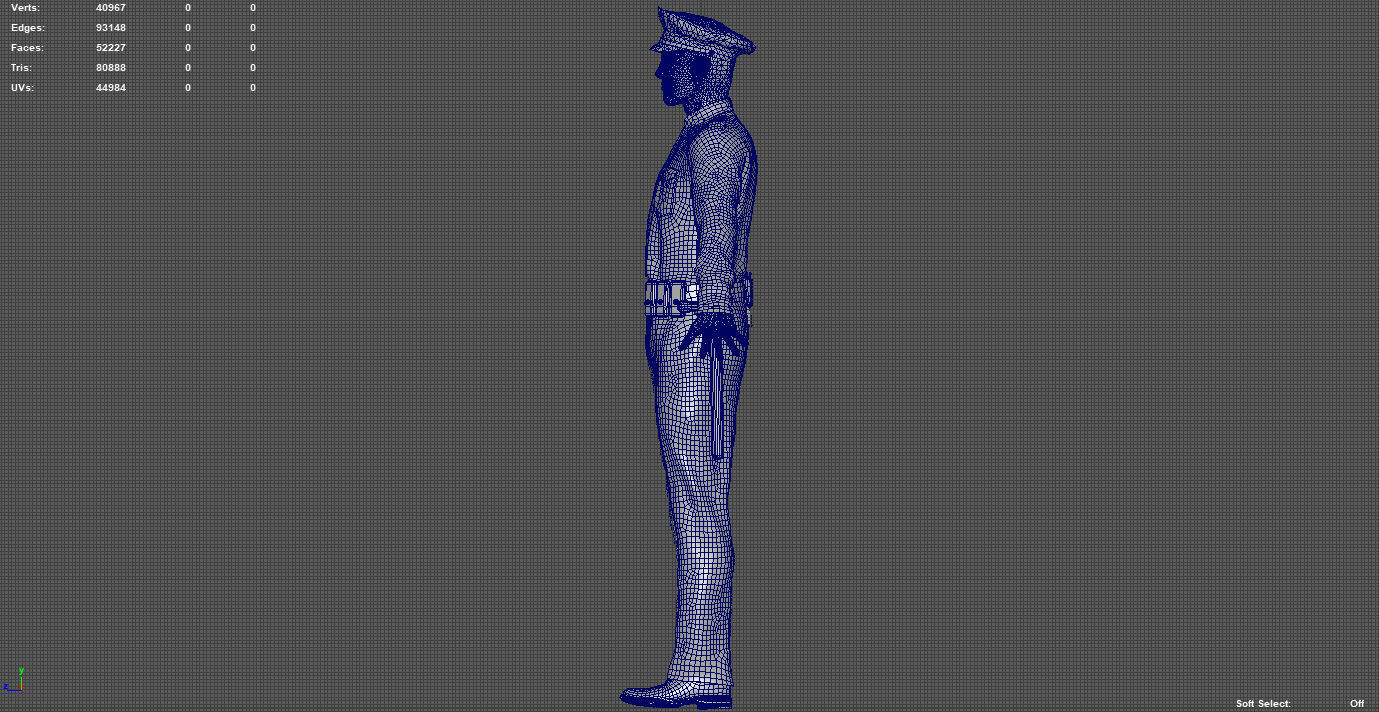Image resolution: width=1379 pixels, height=712 pixels.
Task: Click the "Tris:" heads-up label
Action: pos(21,68)
